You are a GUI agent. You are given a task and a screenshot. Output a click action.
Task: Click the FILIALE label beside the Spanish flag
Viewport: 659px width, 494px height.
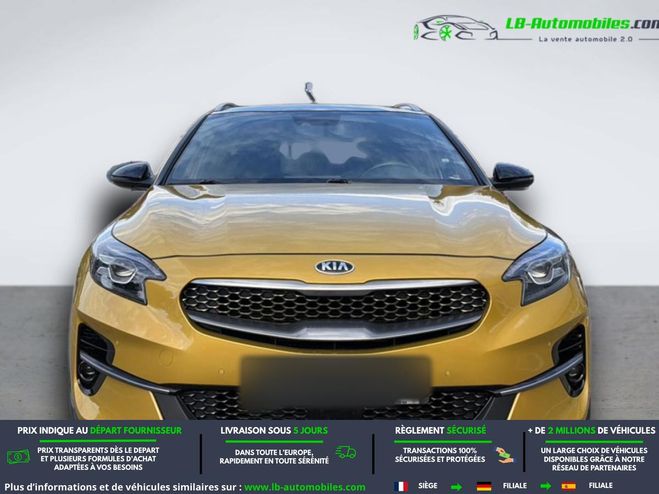tap(601, 486)
